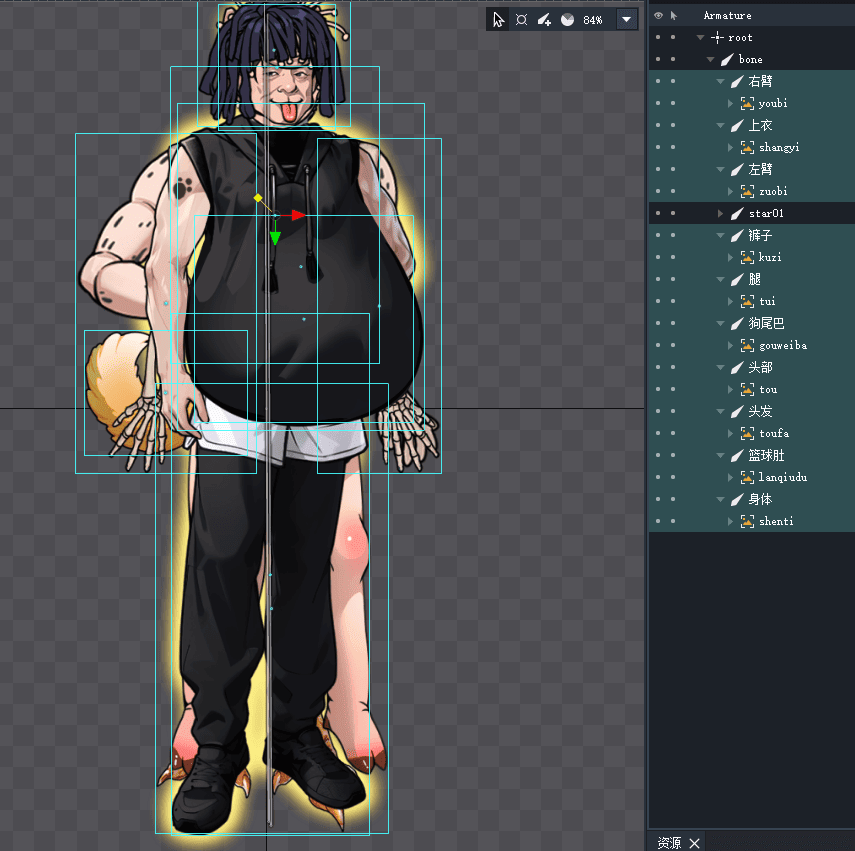The width and height of the screenshot is (855, 851).
Task: Toggle selectable dot for the kuzi slot
Action: pyautogui.click(x=673, y=257)
